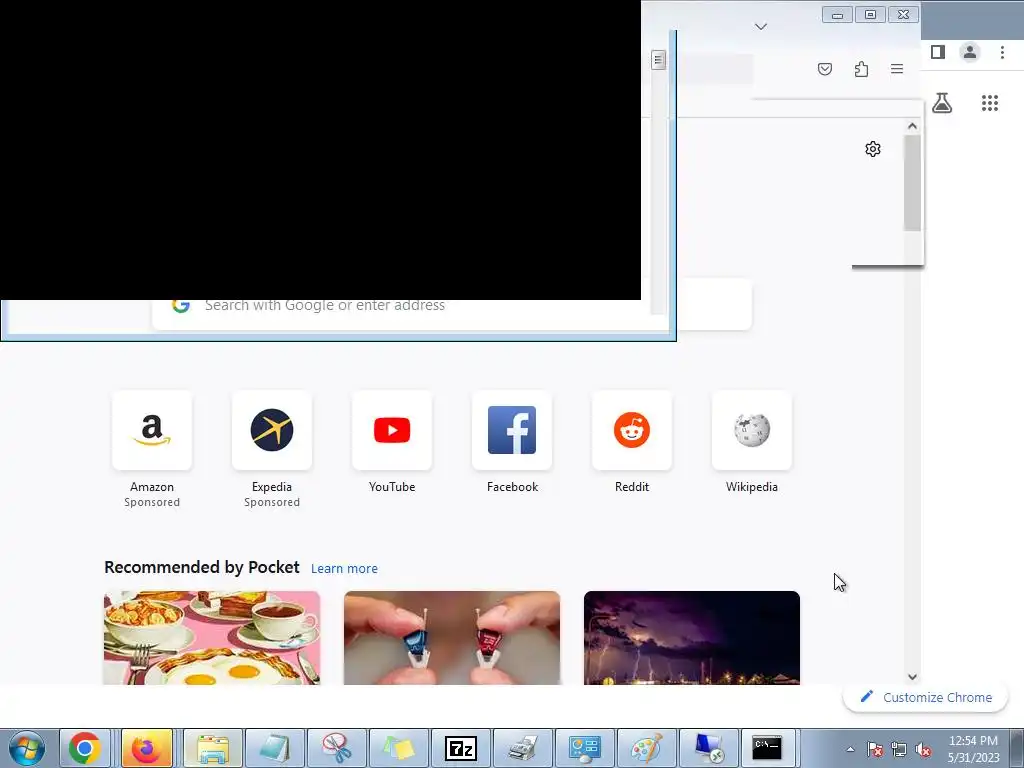Switch to Chrome on the taskbar
The height and width of the screenshot is (768, 1024).
tap(85, 748)
